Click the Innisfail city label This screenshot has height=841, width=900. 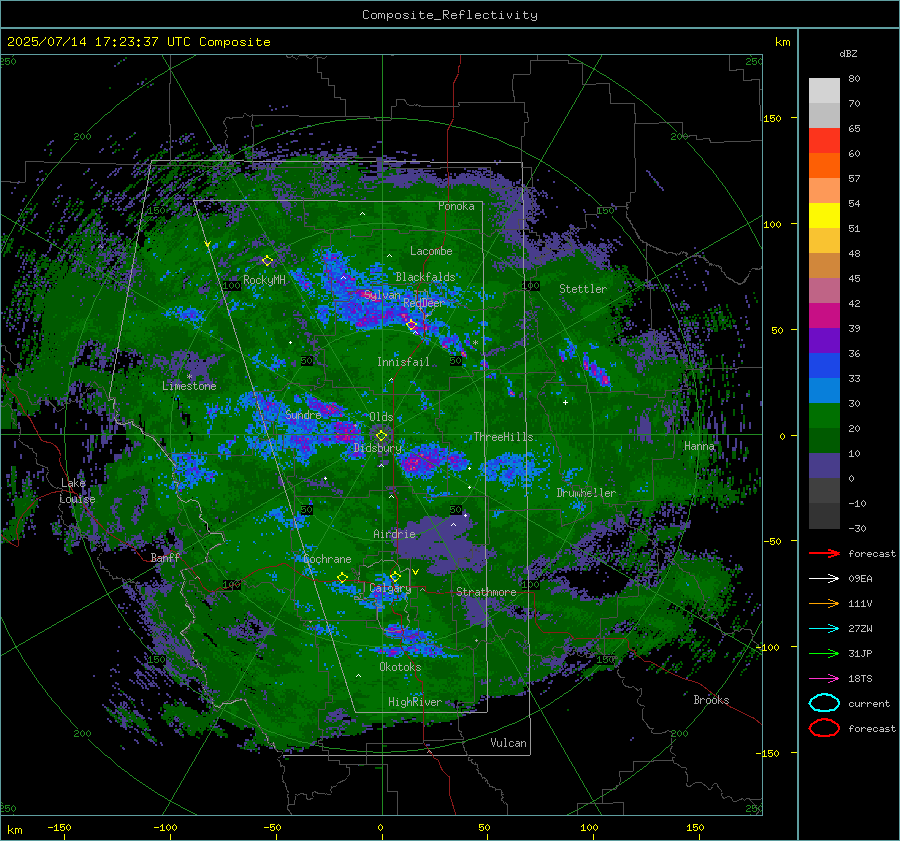click(x=403, y=362)
